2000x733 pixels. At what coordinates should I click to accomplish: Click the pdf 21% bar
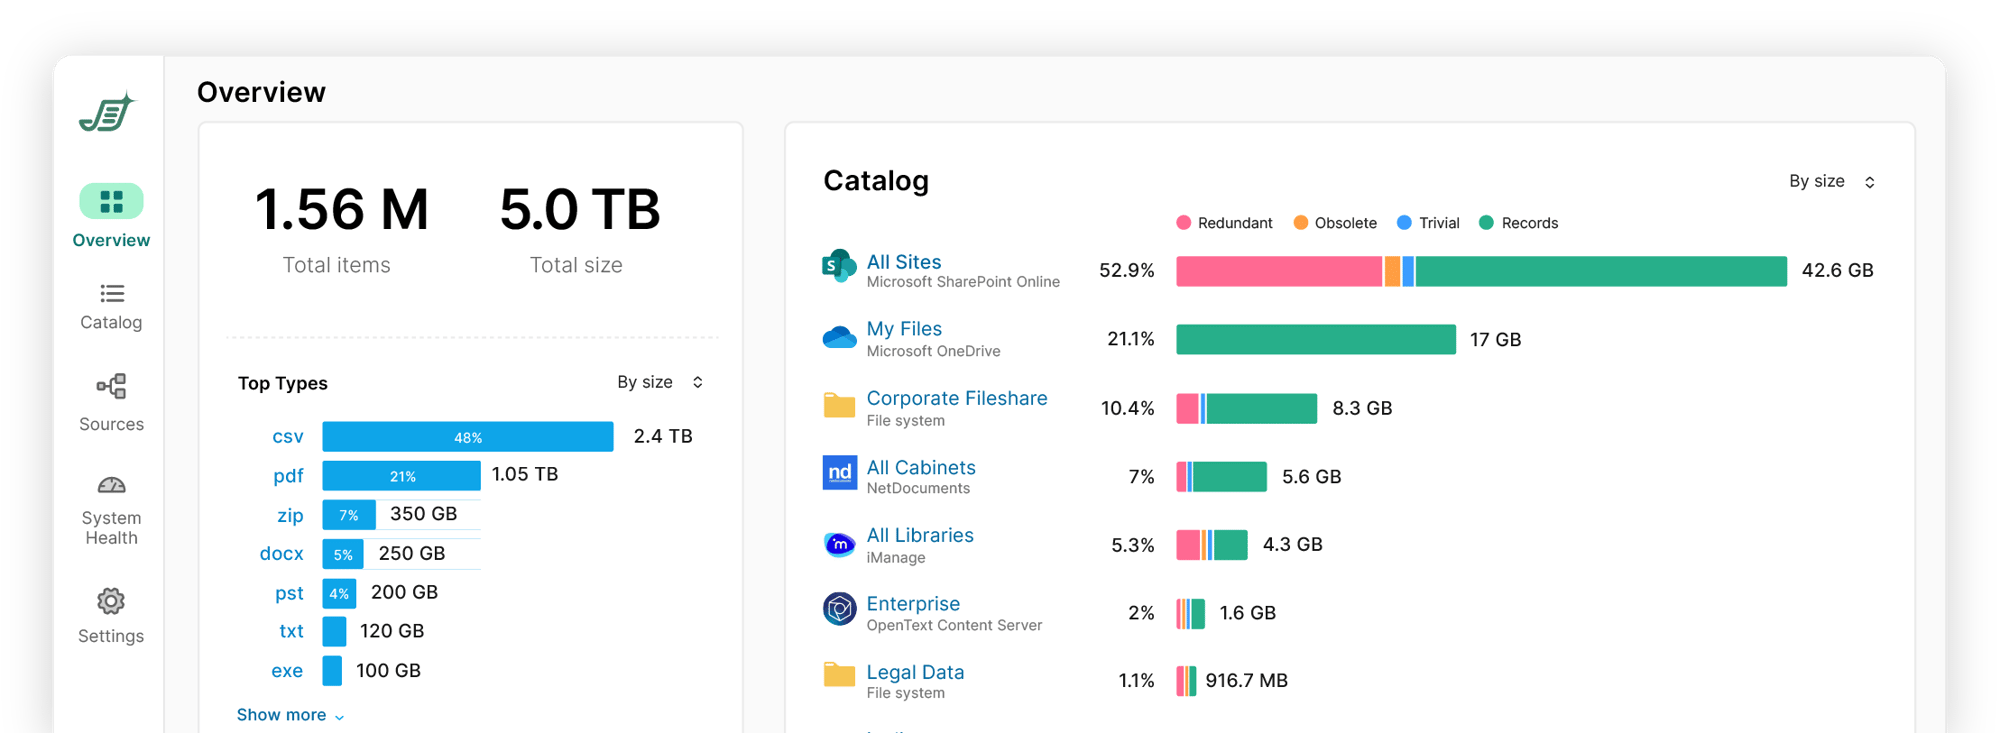coord(401,476)
